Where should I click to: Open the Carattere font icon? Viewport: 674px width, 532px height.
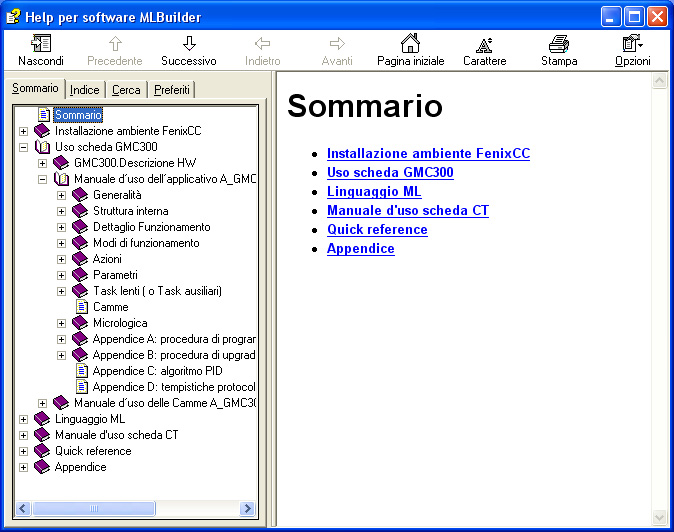[484, 45]
